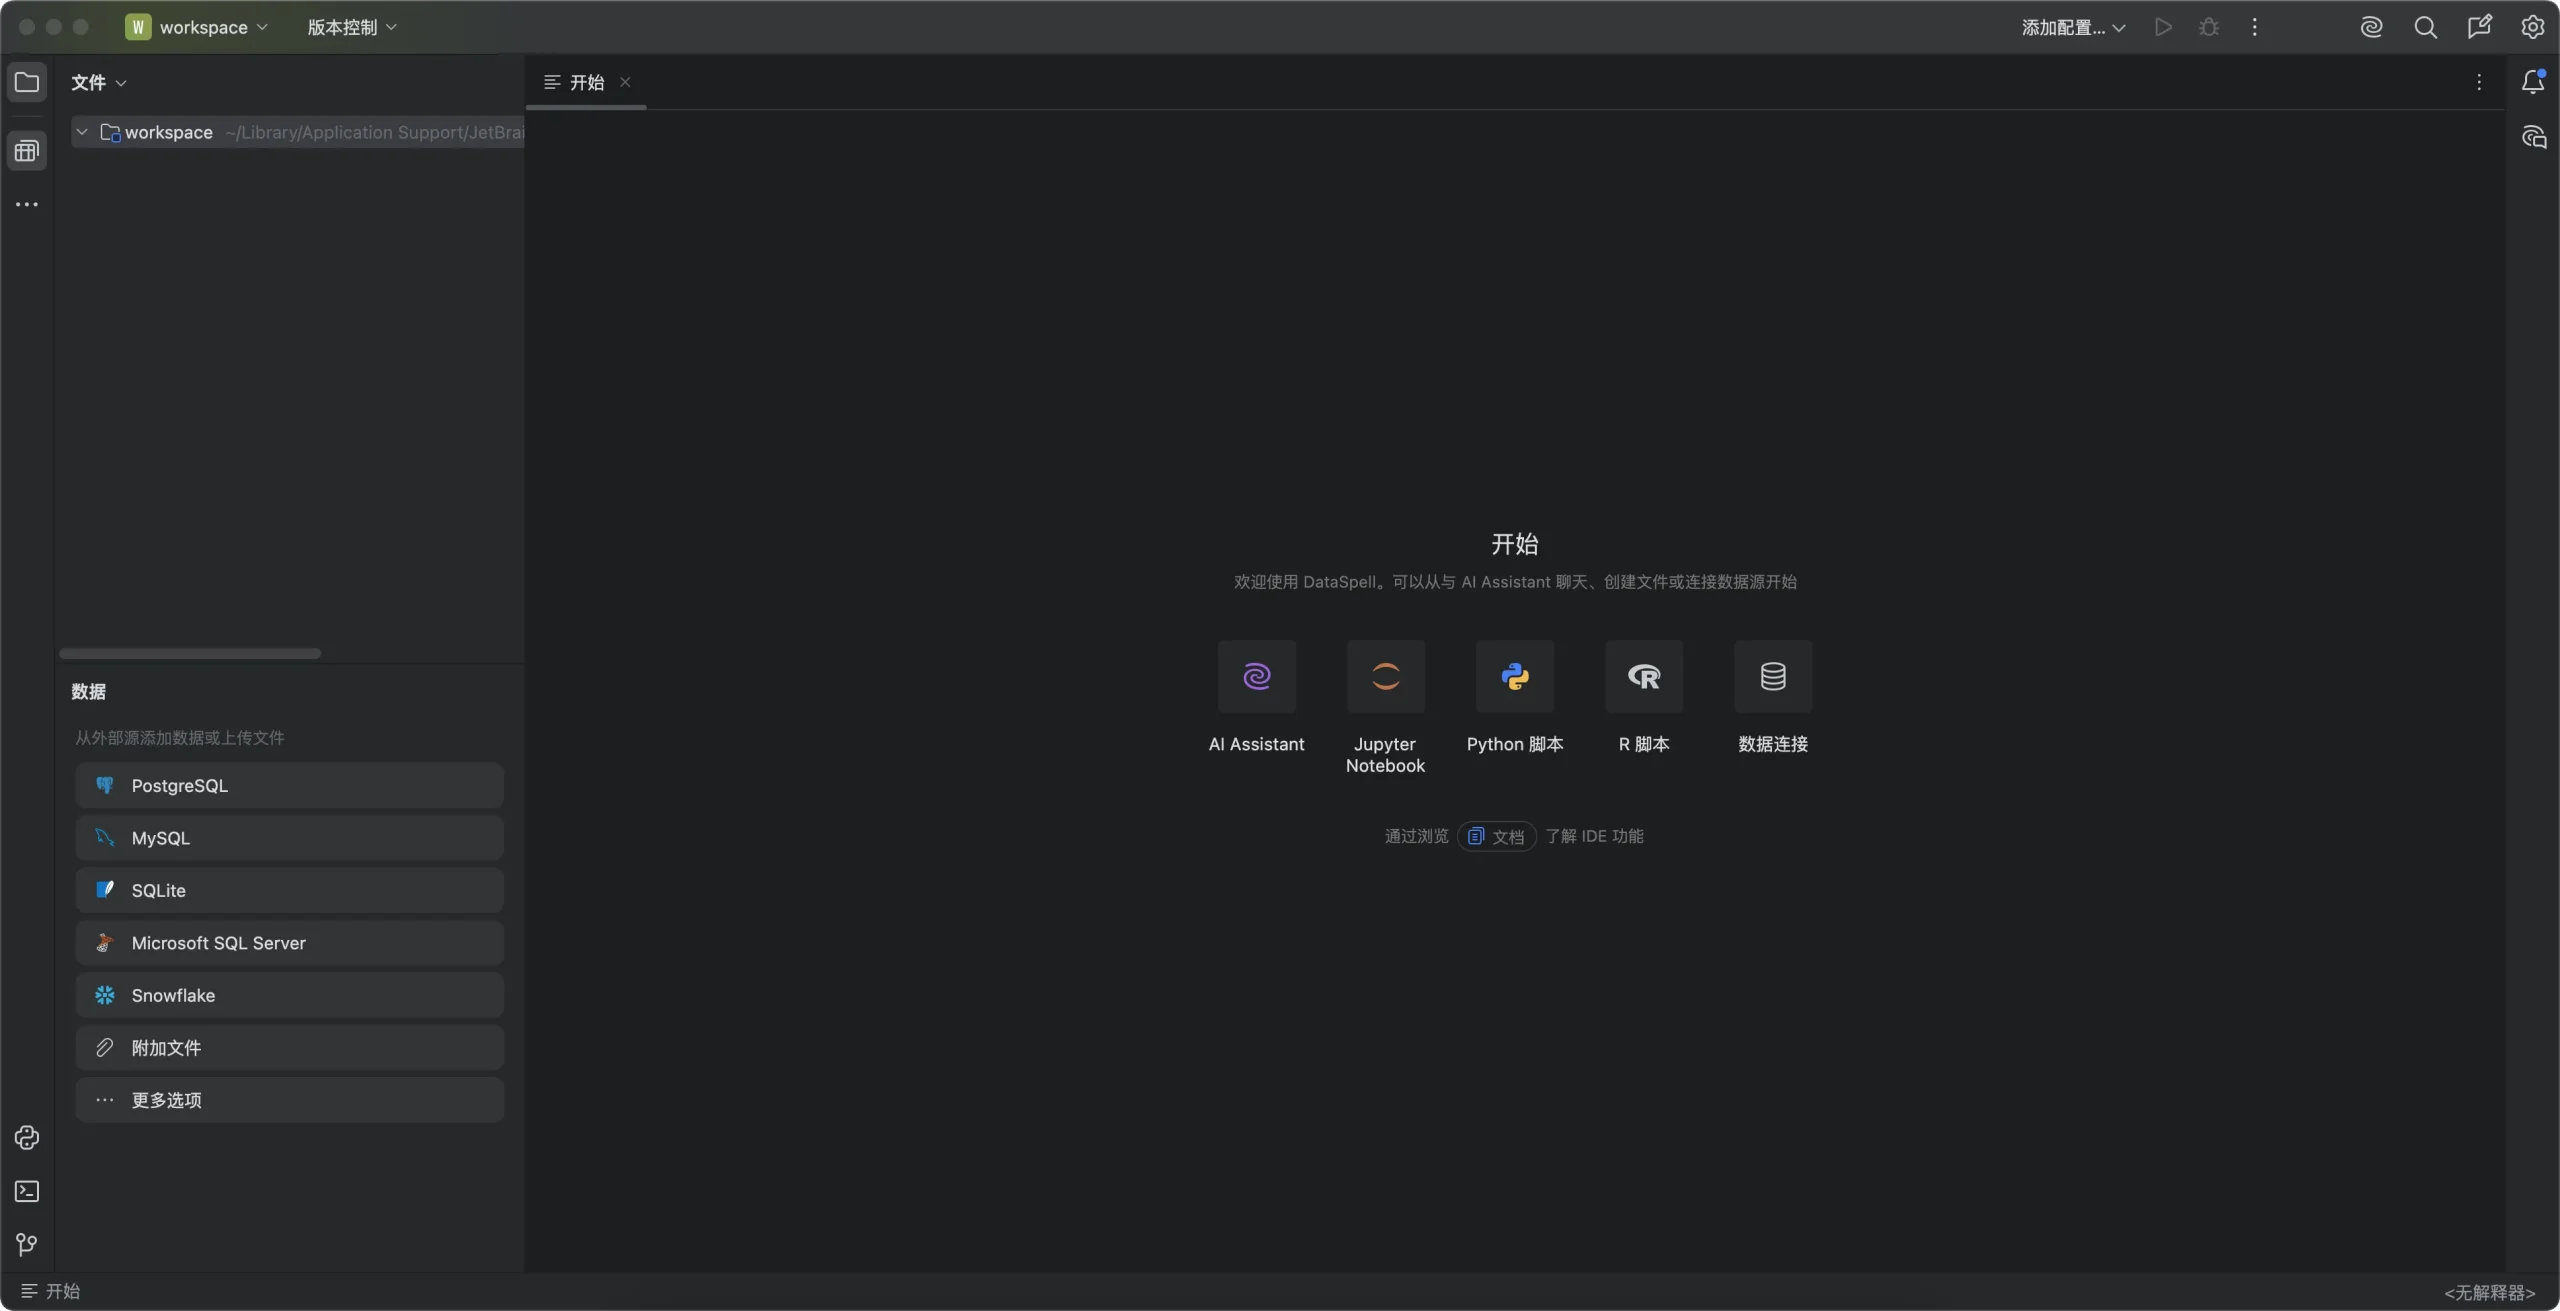Image resolution: width=2560 pixels, height=1311 pixels.
Task: Click the file tree horizontal scrollbar
Action: click(190, 654)
